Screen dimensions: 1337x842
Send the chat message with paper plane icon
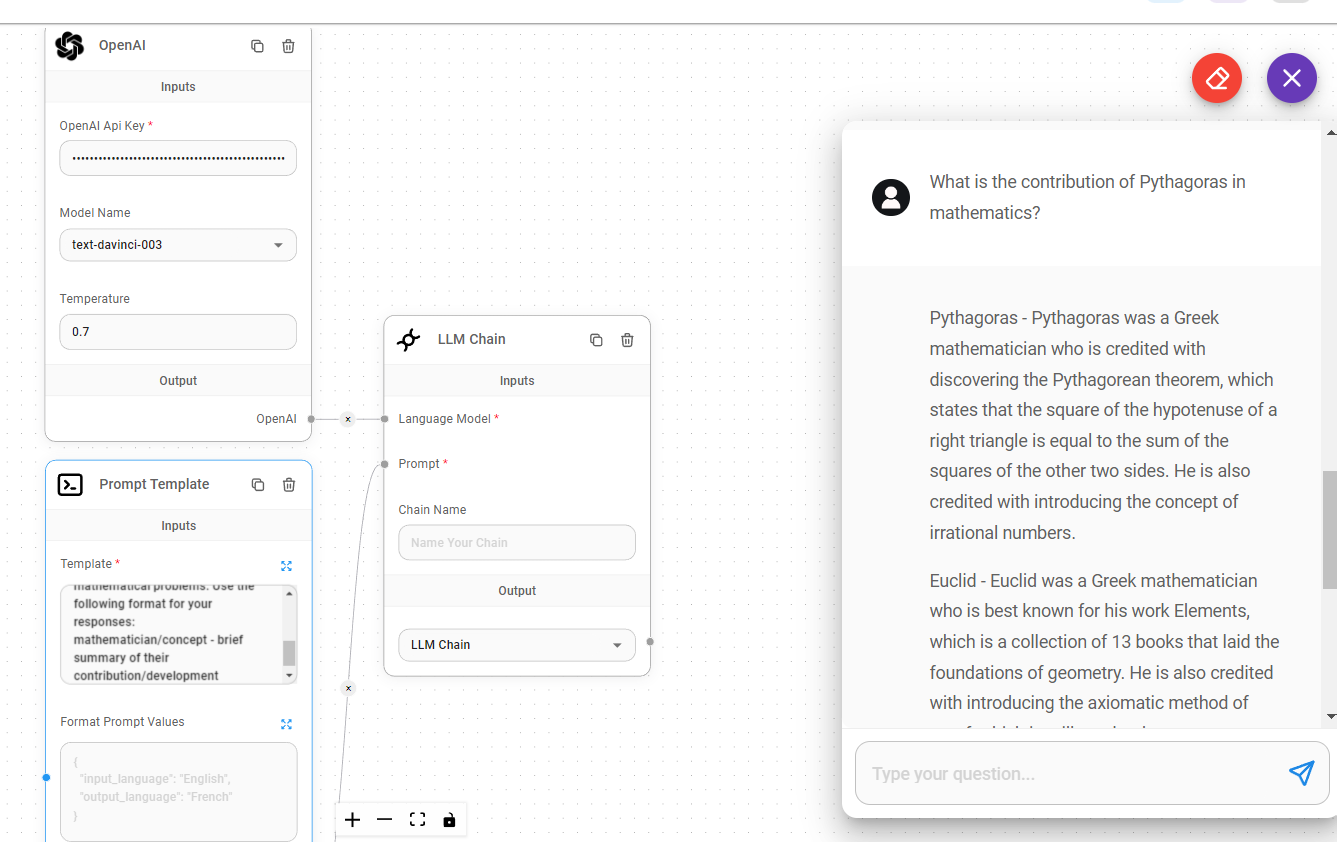coord(1301,773)
